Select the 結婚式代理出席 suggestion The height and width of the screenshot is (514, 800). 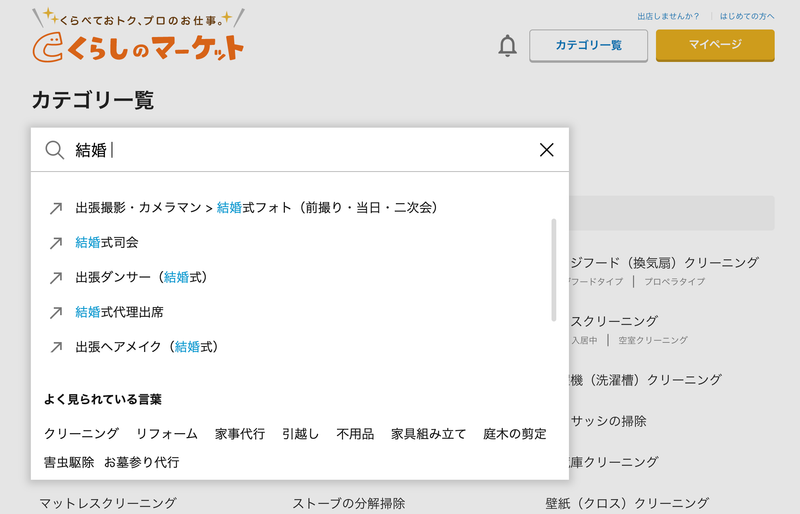(119, 312)
